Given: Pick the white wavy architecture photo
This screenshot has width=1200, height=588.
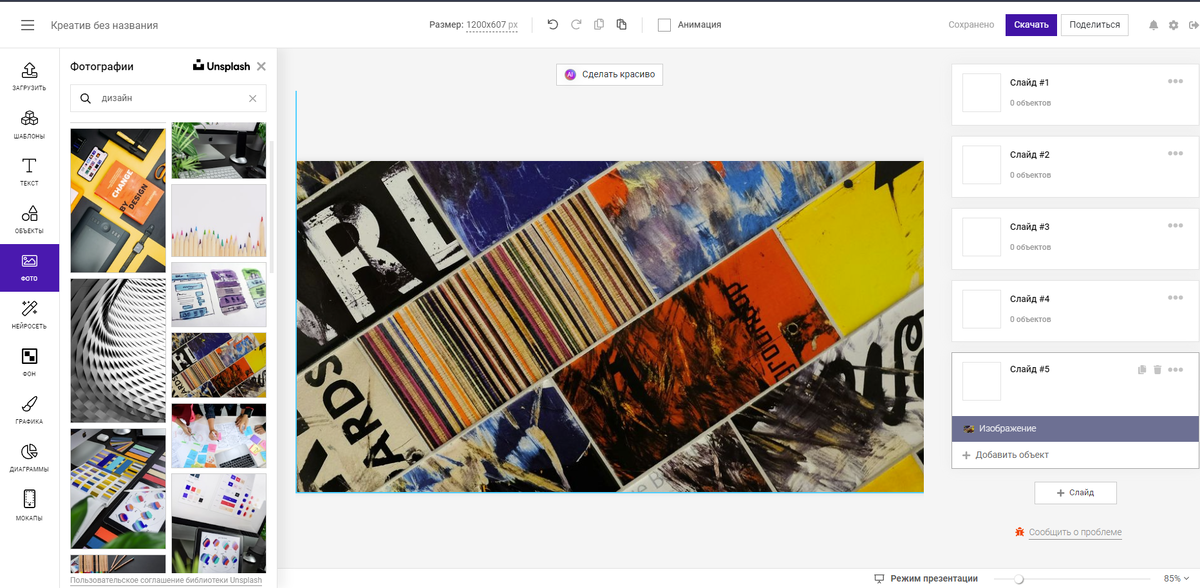Looking at the screenshot, I should pyautogui.click(x=118, y=350).
